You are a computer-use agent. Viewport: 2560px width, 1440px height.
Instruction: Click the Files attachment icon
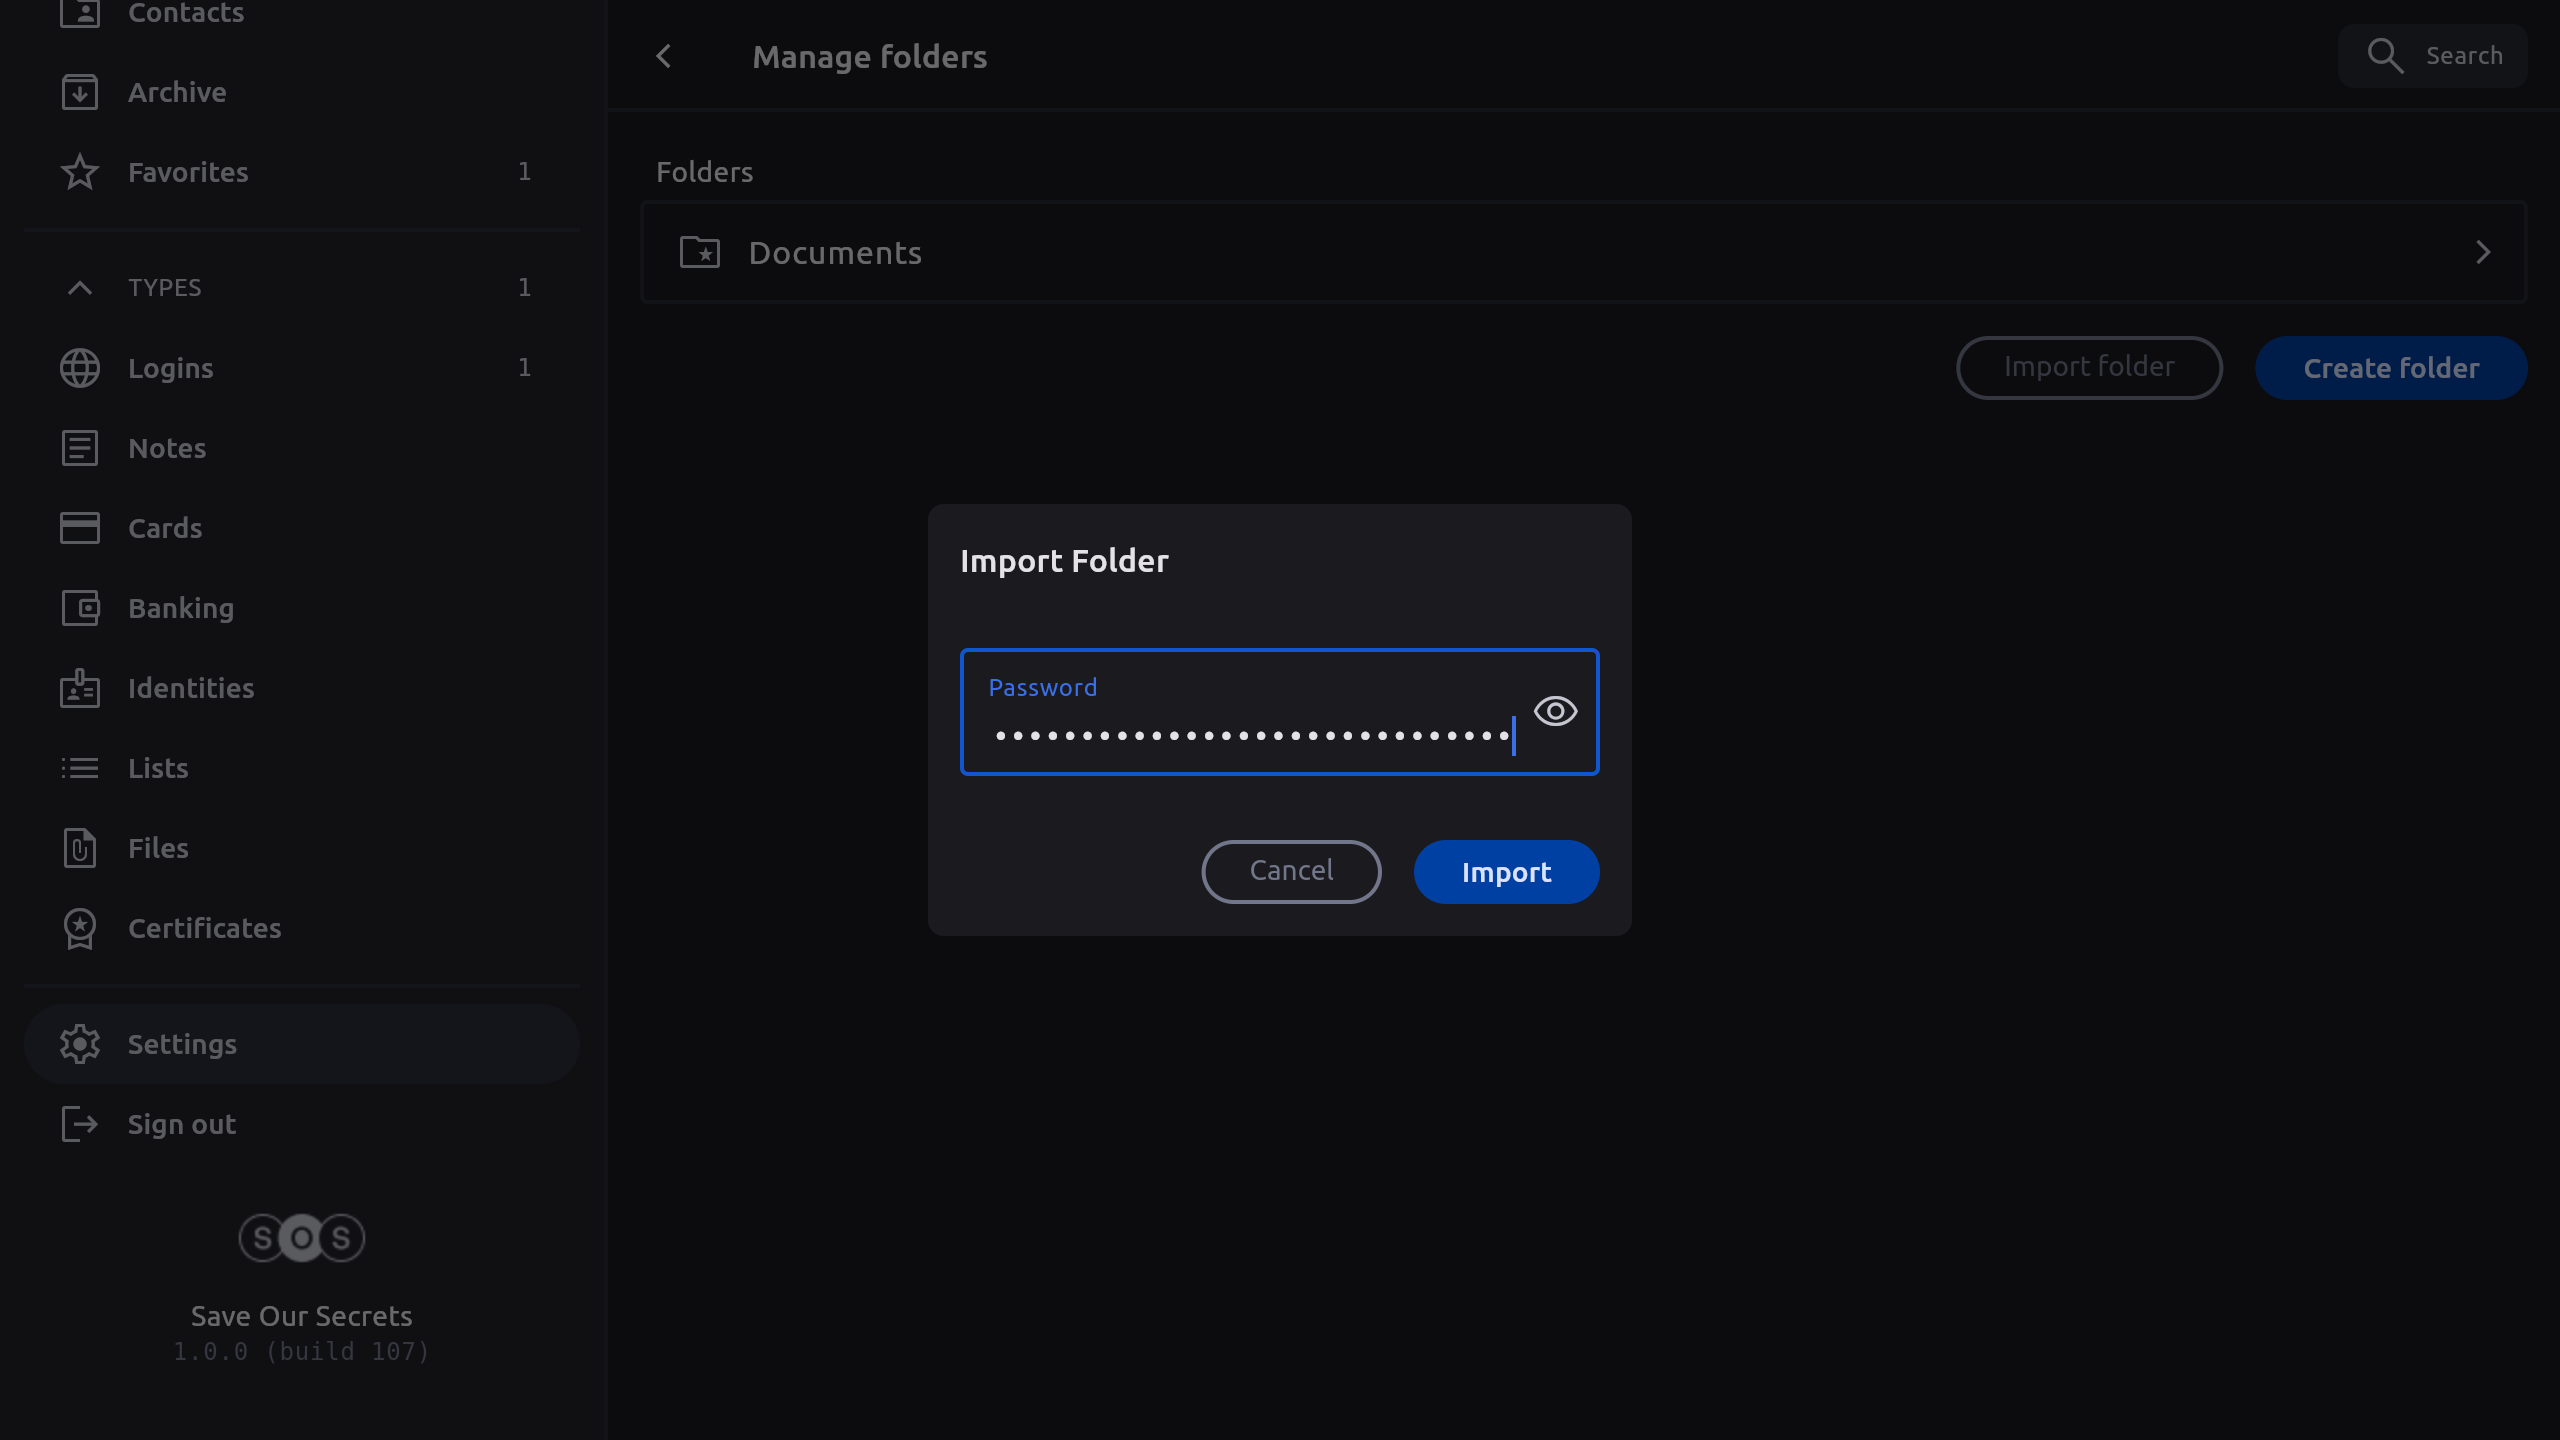pos(80,848)
